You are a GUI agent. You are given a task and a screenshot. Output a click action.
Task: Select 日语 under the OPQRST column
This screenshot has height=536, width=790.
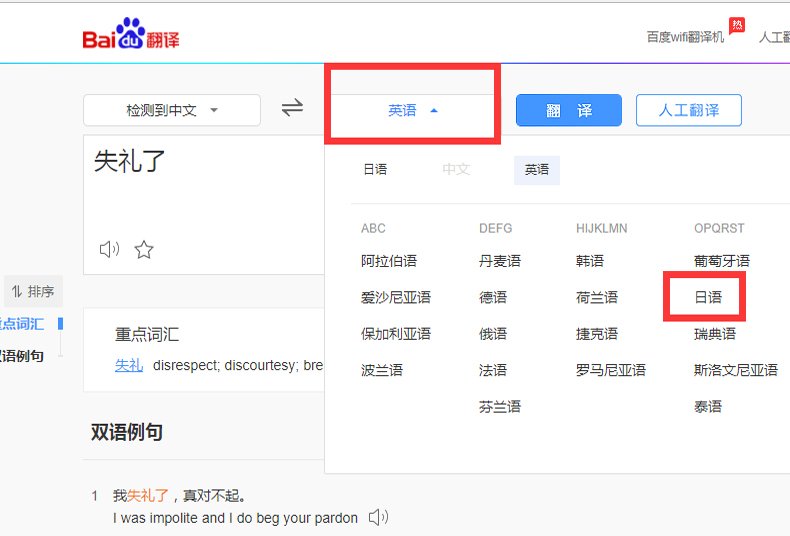click(x=708, y=297)
